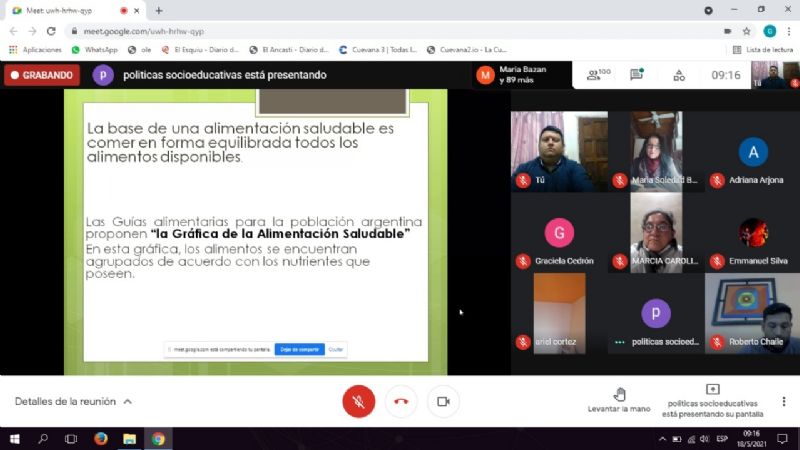Open the volume control in tray

tap(705, 439)
